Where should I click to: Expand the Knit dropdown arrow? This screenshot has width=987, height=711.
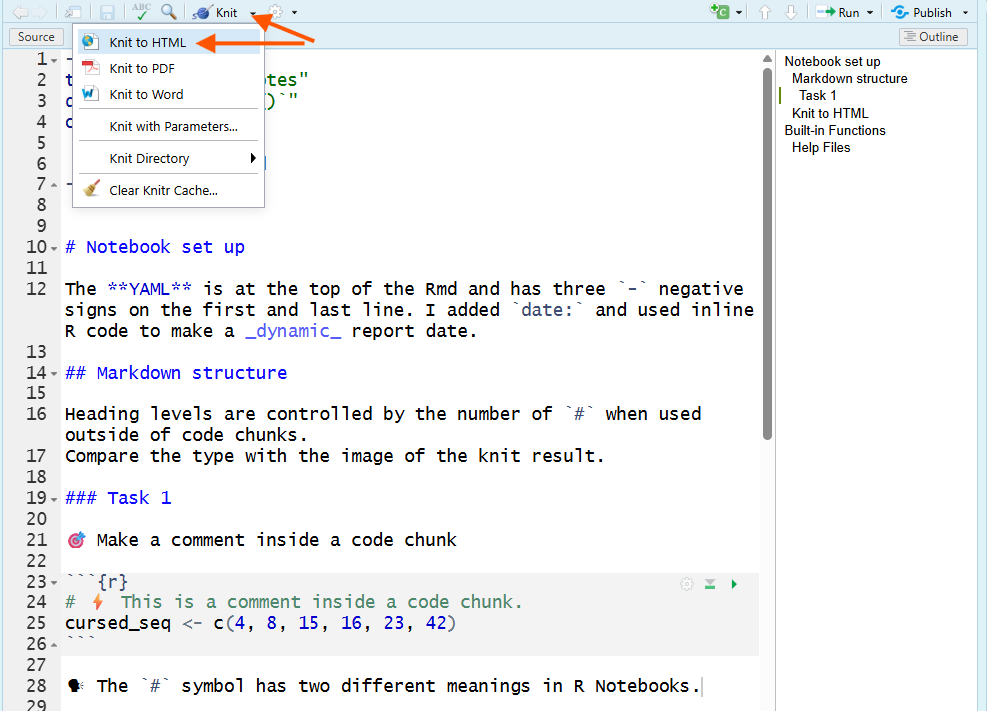(x=252, y=13)
